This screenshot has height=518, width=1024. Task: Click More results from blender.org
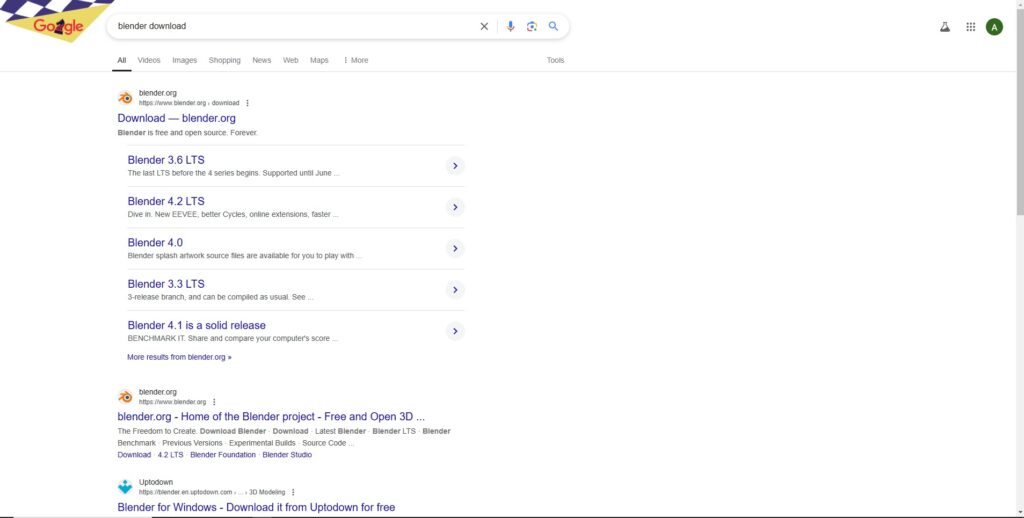pyautogui.click(x=179, y=357)
